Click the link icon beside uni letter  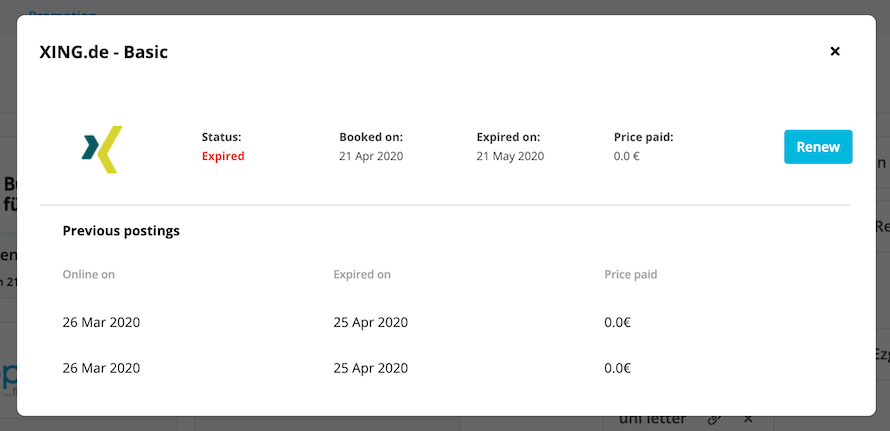(x=715, y=420)
